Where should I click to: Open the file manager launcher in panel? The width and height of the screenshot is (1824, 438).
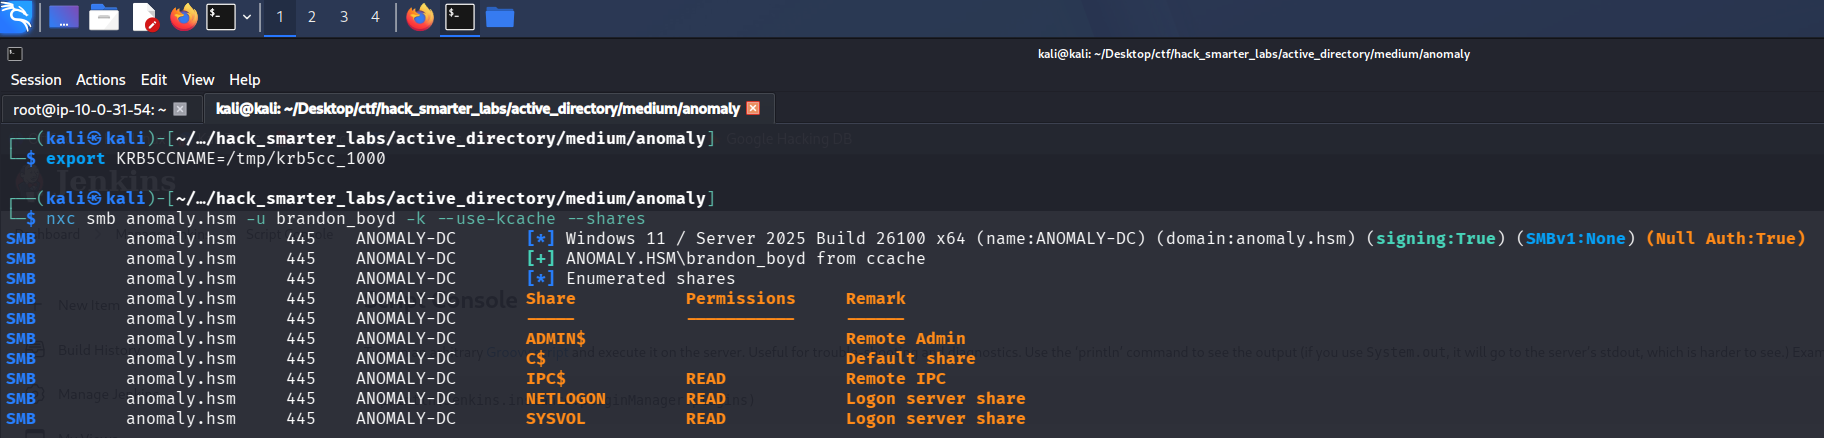pyautogui.click(x=104, y=17)
